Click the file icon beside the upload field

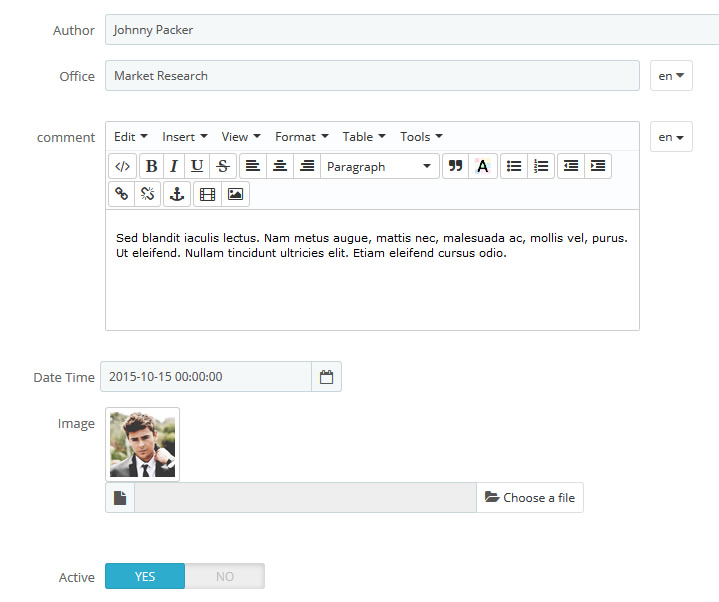point(120,497)
